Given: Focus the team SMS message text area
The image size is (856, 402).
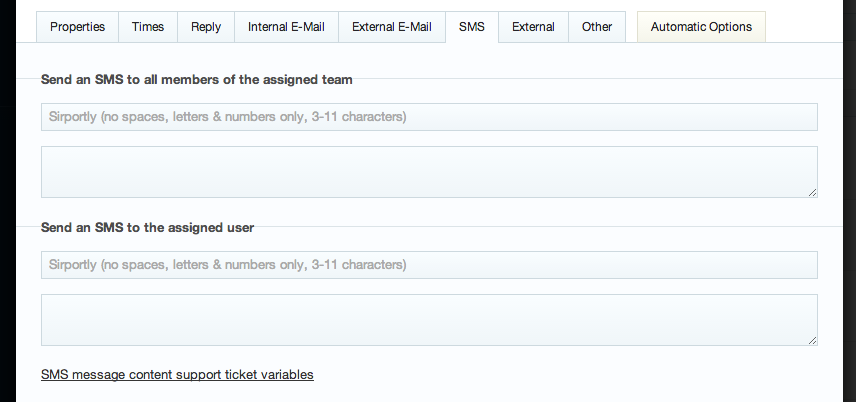Looking at the screenshot, I should (429, 172).
